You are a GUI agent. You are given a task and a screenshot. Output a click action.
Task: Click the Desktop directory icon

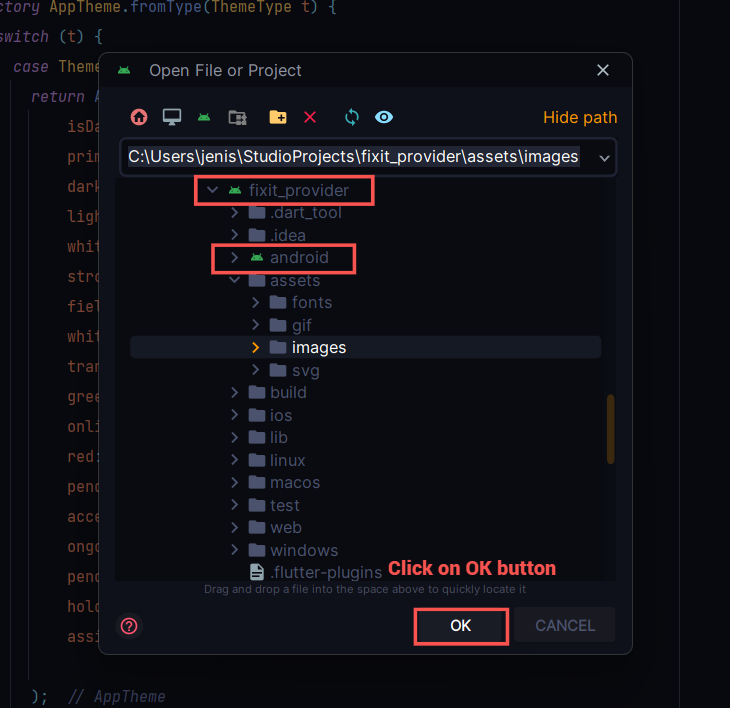[172, 117]
